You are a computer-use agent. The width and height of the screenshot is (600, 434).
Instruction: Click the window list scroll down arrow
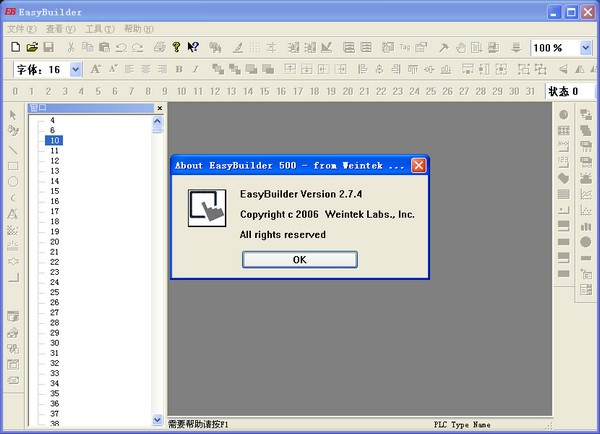point(157,420)
